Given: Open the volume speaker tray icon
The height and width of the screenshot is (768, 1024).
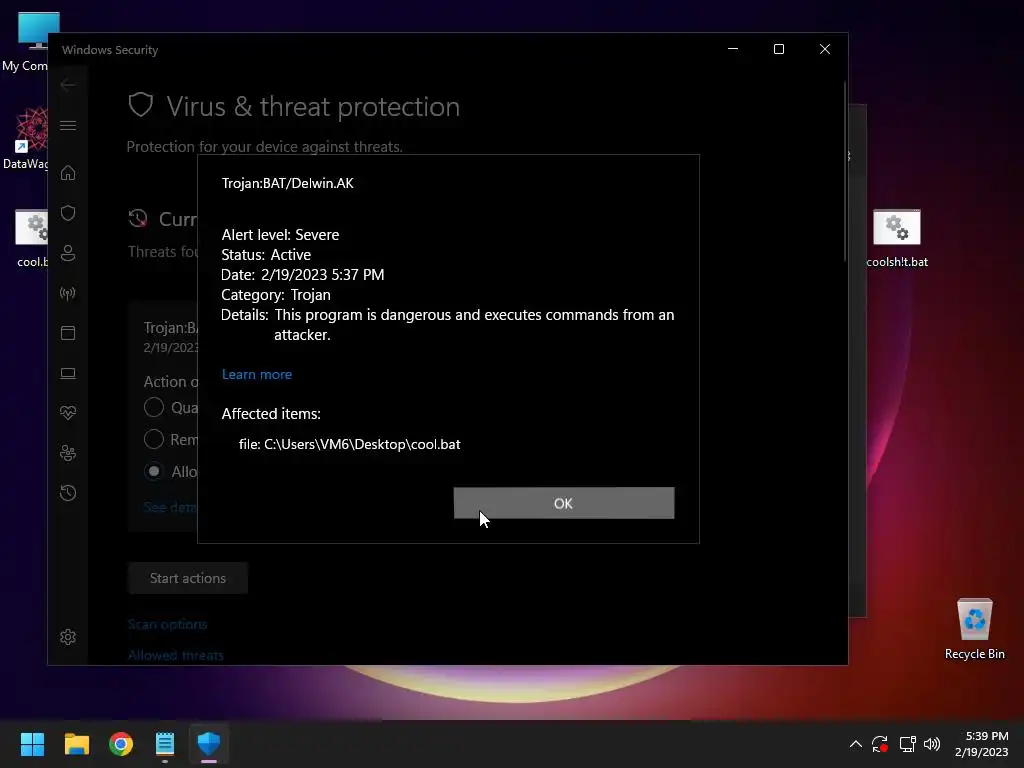Looking at the screenshot, I should tap(932, 744).
